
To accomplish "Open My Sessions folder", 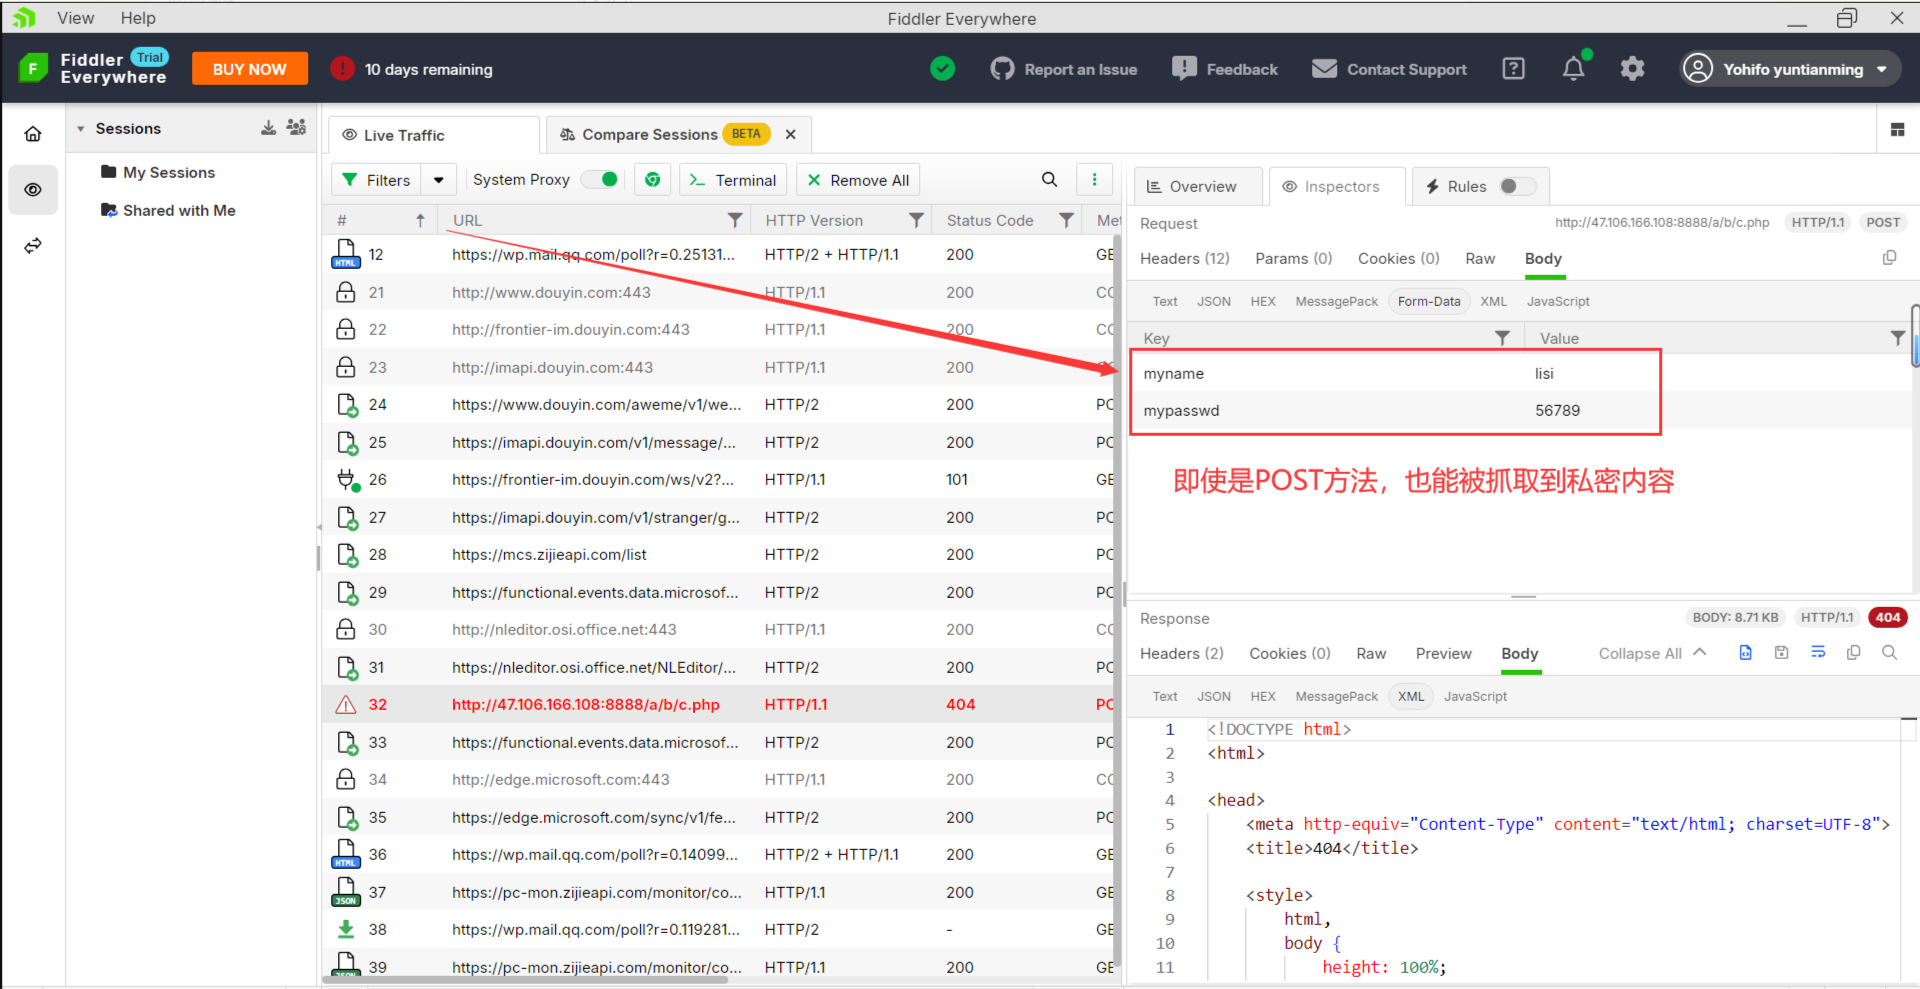I will click(158, 172).
